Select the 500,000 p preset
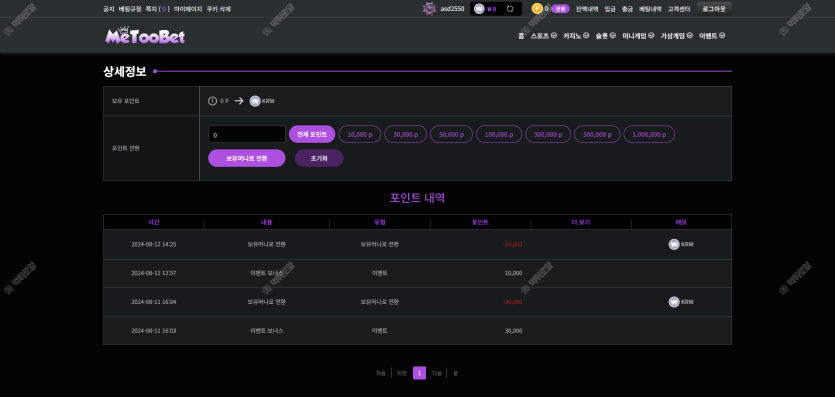Viewport: 835px width, 397px height. coord(597,134)
